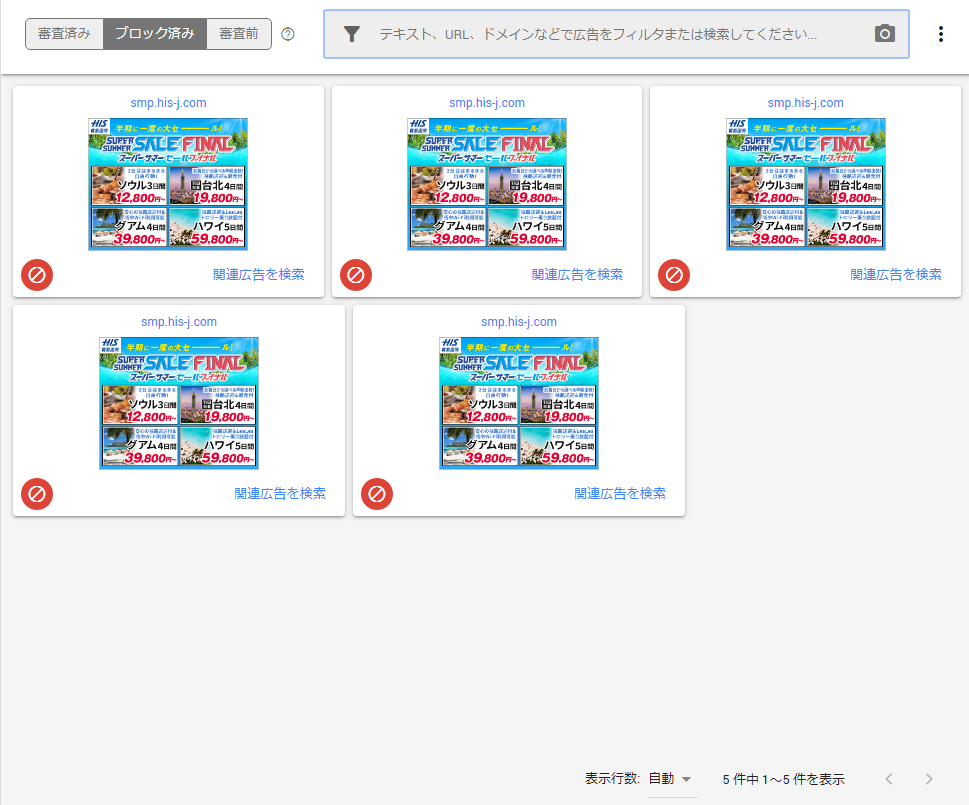Click the filter funnel icon in search bar
Screen dimensions: 969x805
[x=351, y=34]
